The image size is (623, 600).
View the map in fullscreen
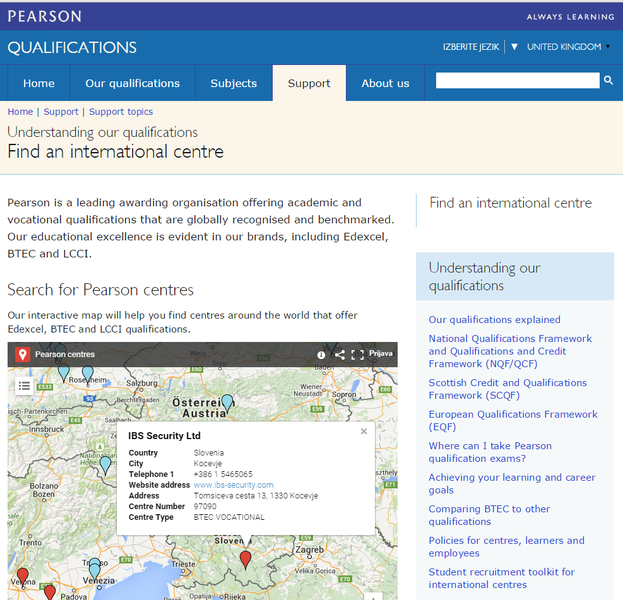point(357,355)
